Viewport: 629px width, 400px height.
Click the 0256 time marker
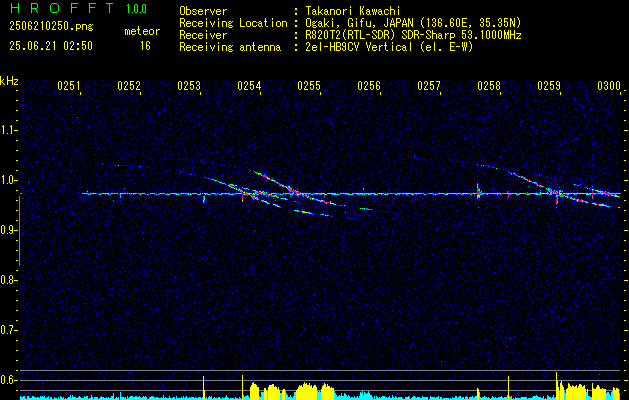click(369, 86)
